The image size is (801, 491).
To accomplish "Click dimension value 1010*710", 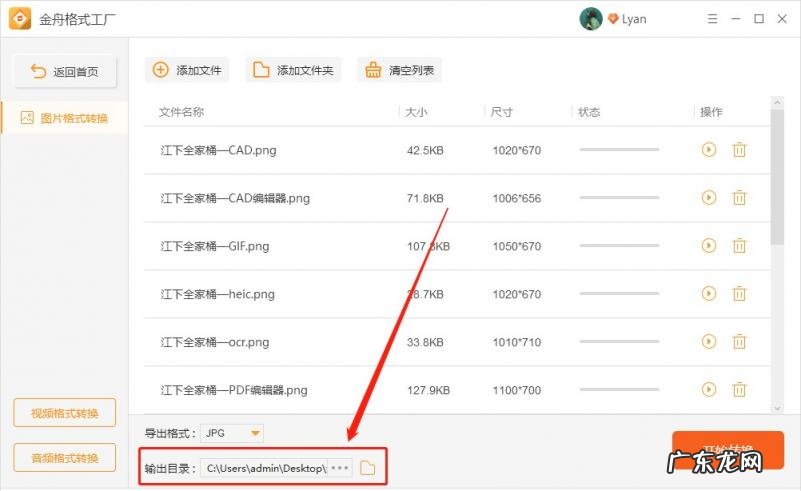I will (x=516, y=342).
